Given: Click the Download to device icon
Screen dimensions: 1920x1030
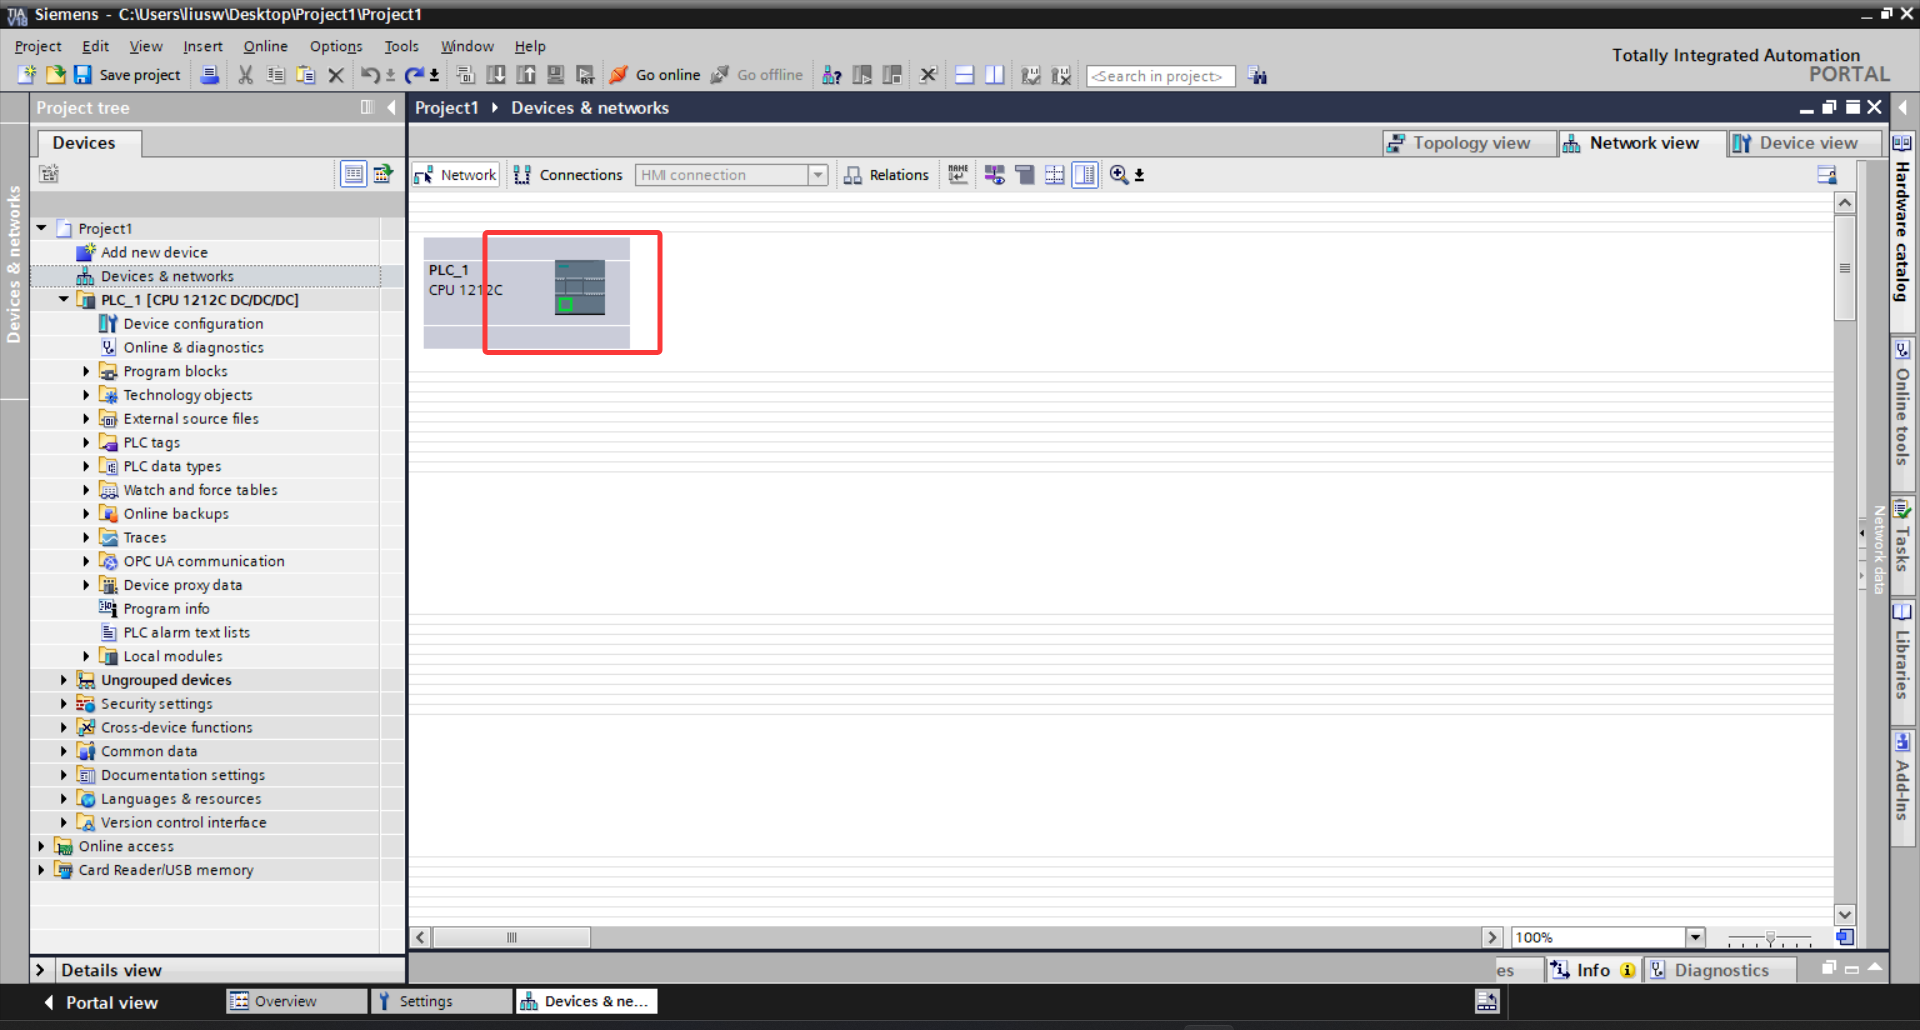Looking at the screenshot, I should coord(496,75).
